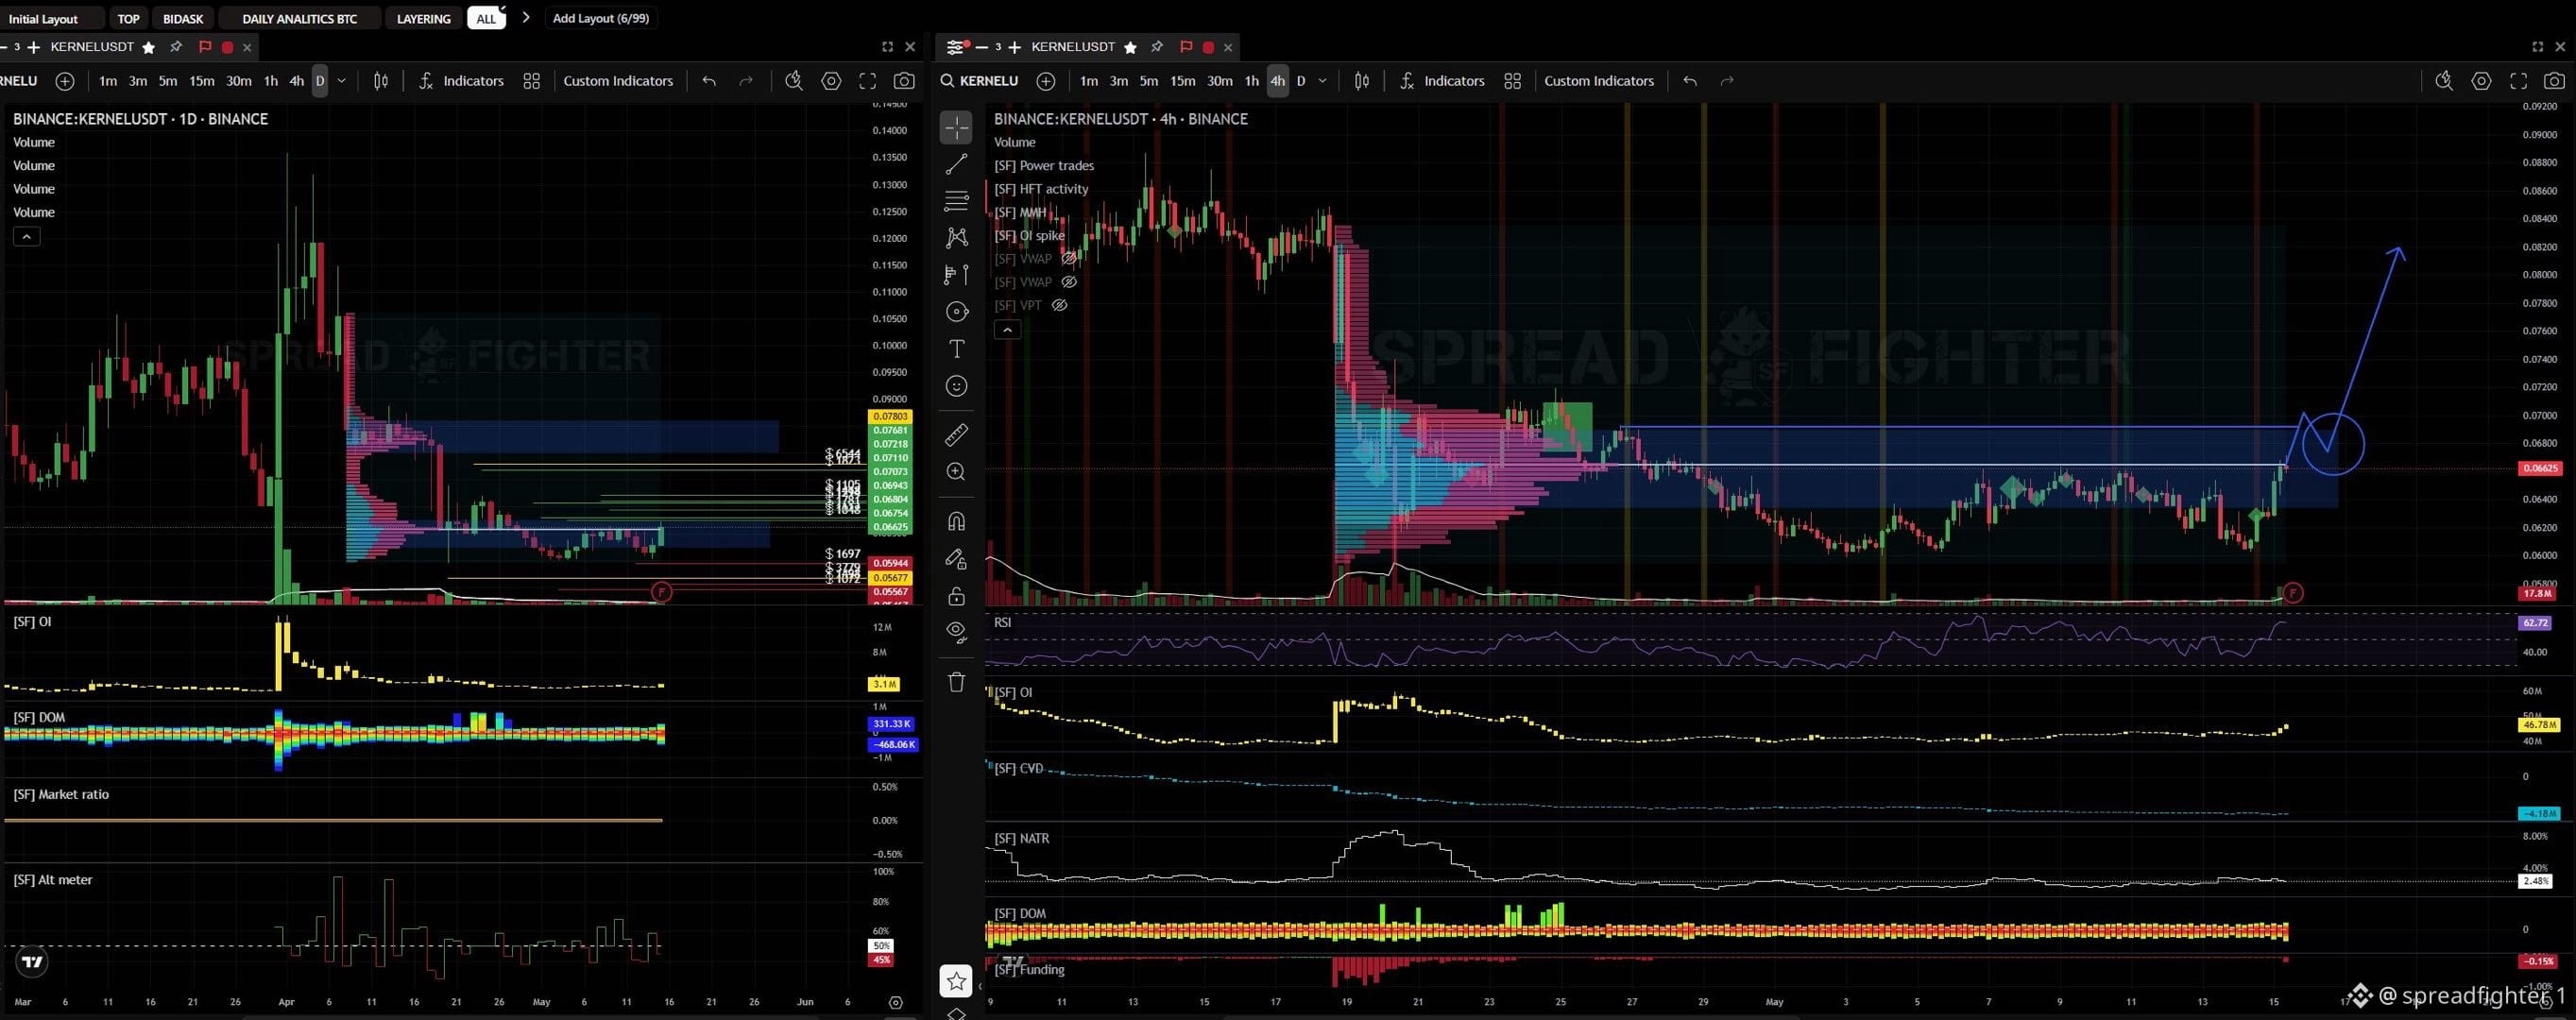Screen dimensions: 2576x1020
Task: Toggle hide all drawings eye
Action: [x=956, y=632]
